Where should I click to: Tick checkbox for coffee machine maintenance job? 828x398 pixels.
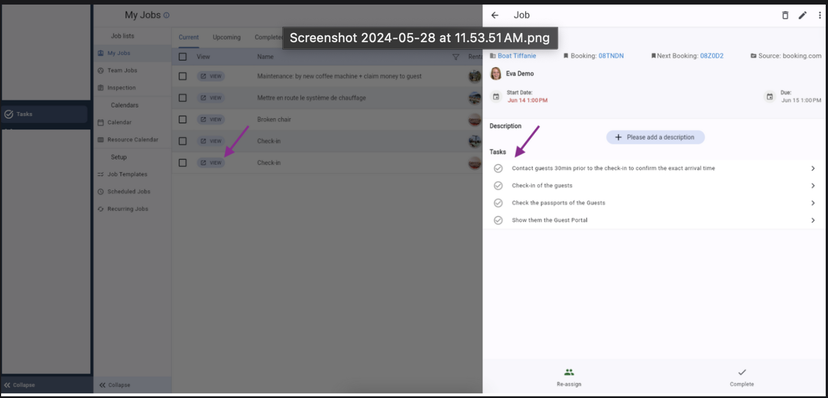point(183,76)
